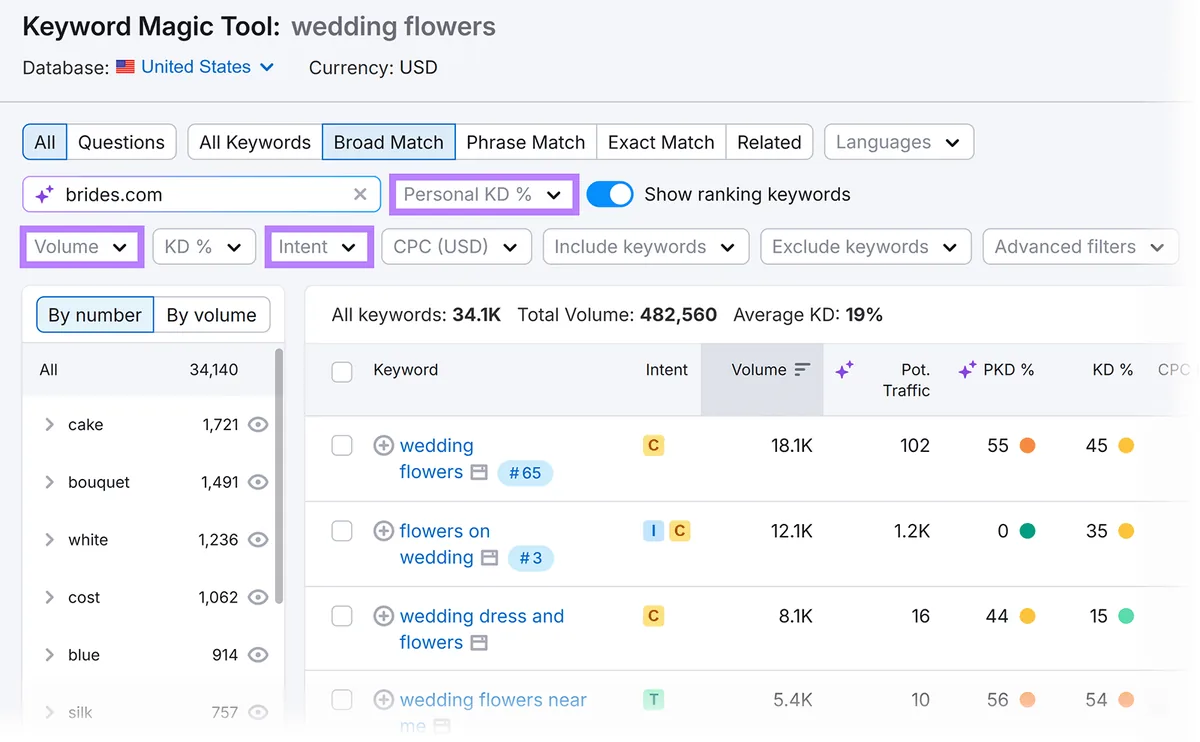Open Advanced filters dropdown

coord(1081,247)
